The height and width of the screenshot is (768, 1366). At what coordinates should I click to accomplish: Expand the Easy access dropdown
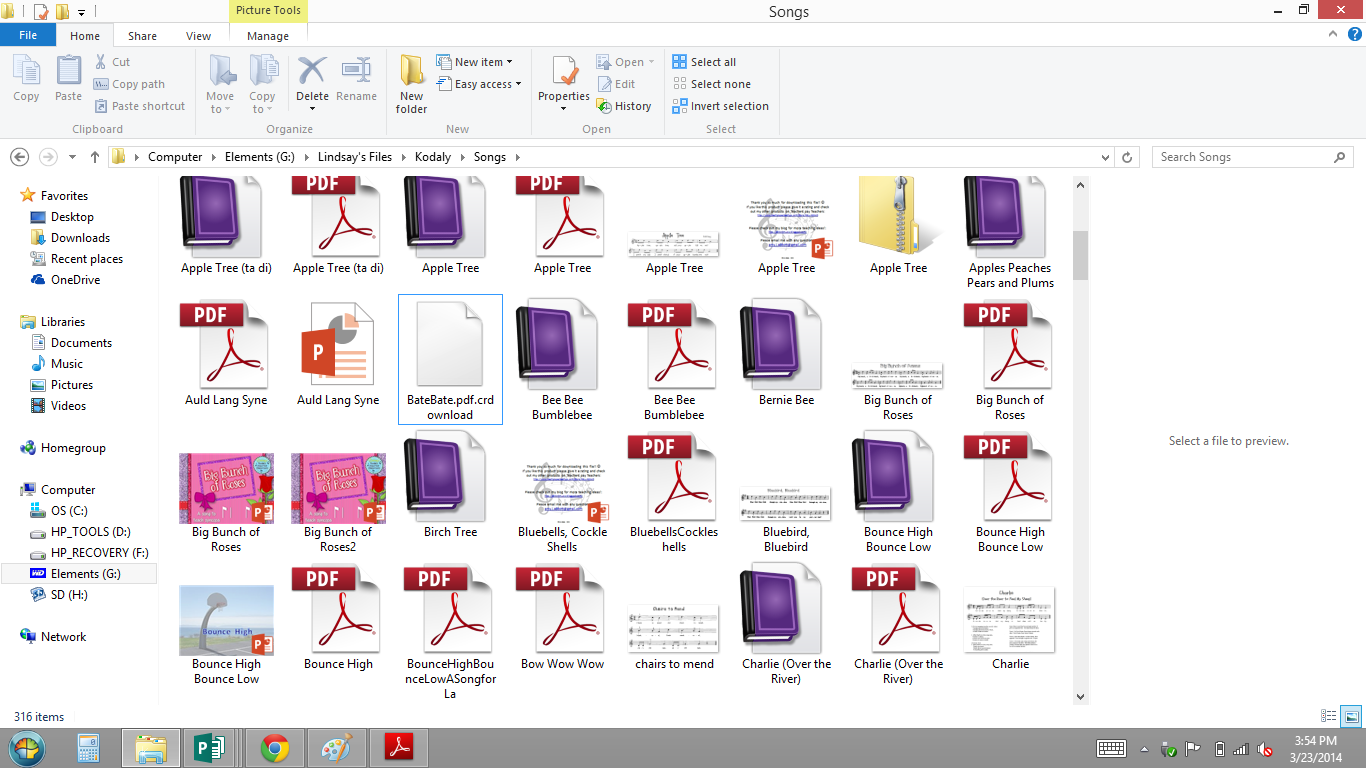pyautogui.click(x=480, y=84)
